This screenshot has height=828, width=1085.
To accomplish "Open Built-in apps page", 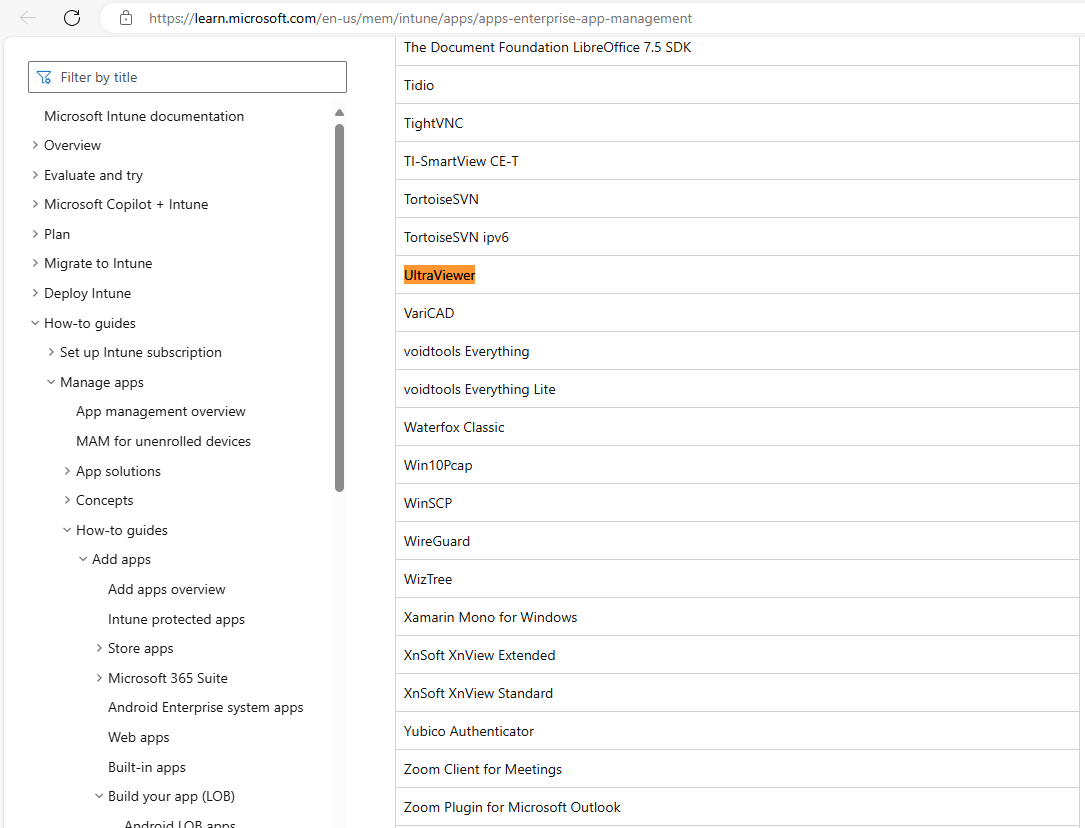I will pos(147,767).
